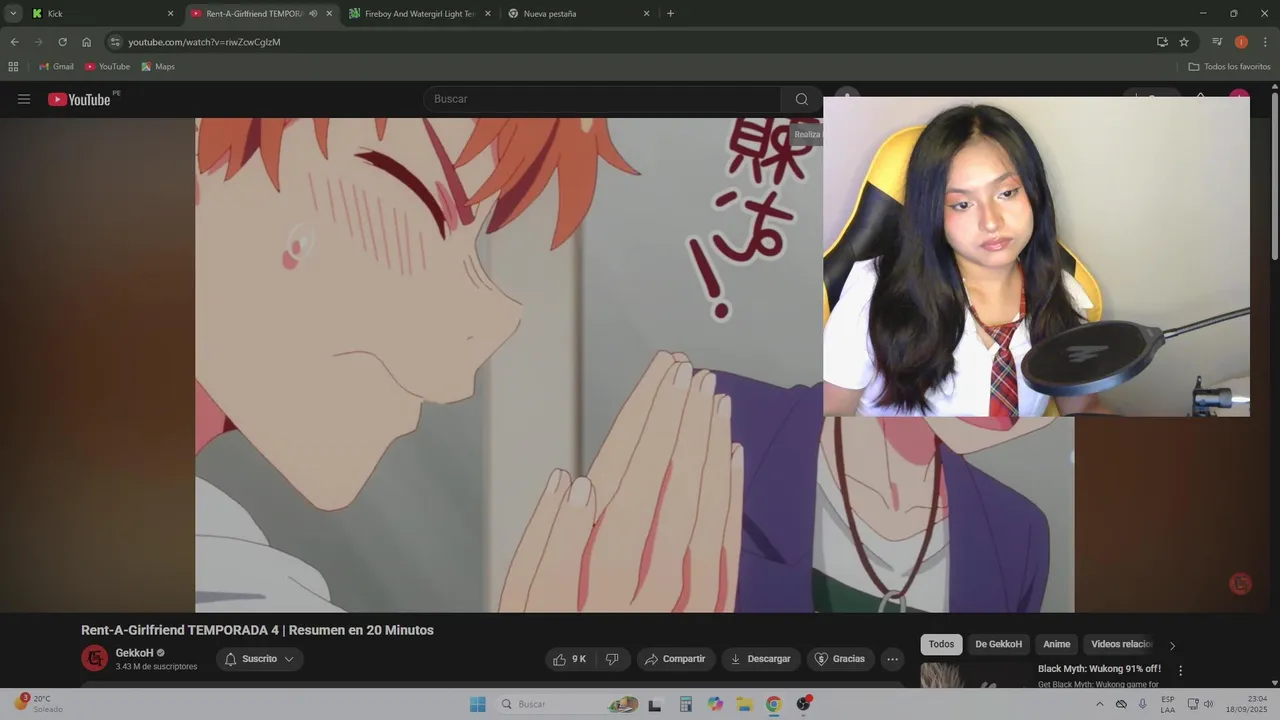The width and height of the screenshot is (1280, 720).
Task: Open the taskbar volume and network flyout
Action: 1201,704
